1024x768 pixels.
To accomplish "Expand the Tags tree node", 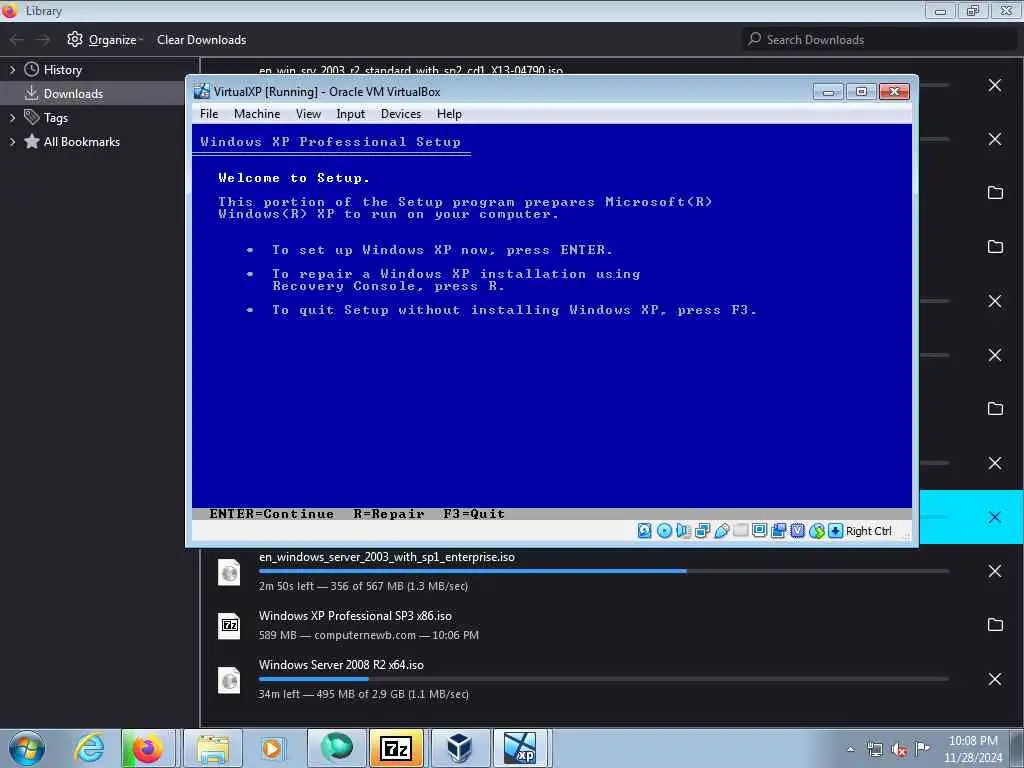I will pyautogui.click(x=12, y=118).
